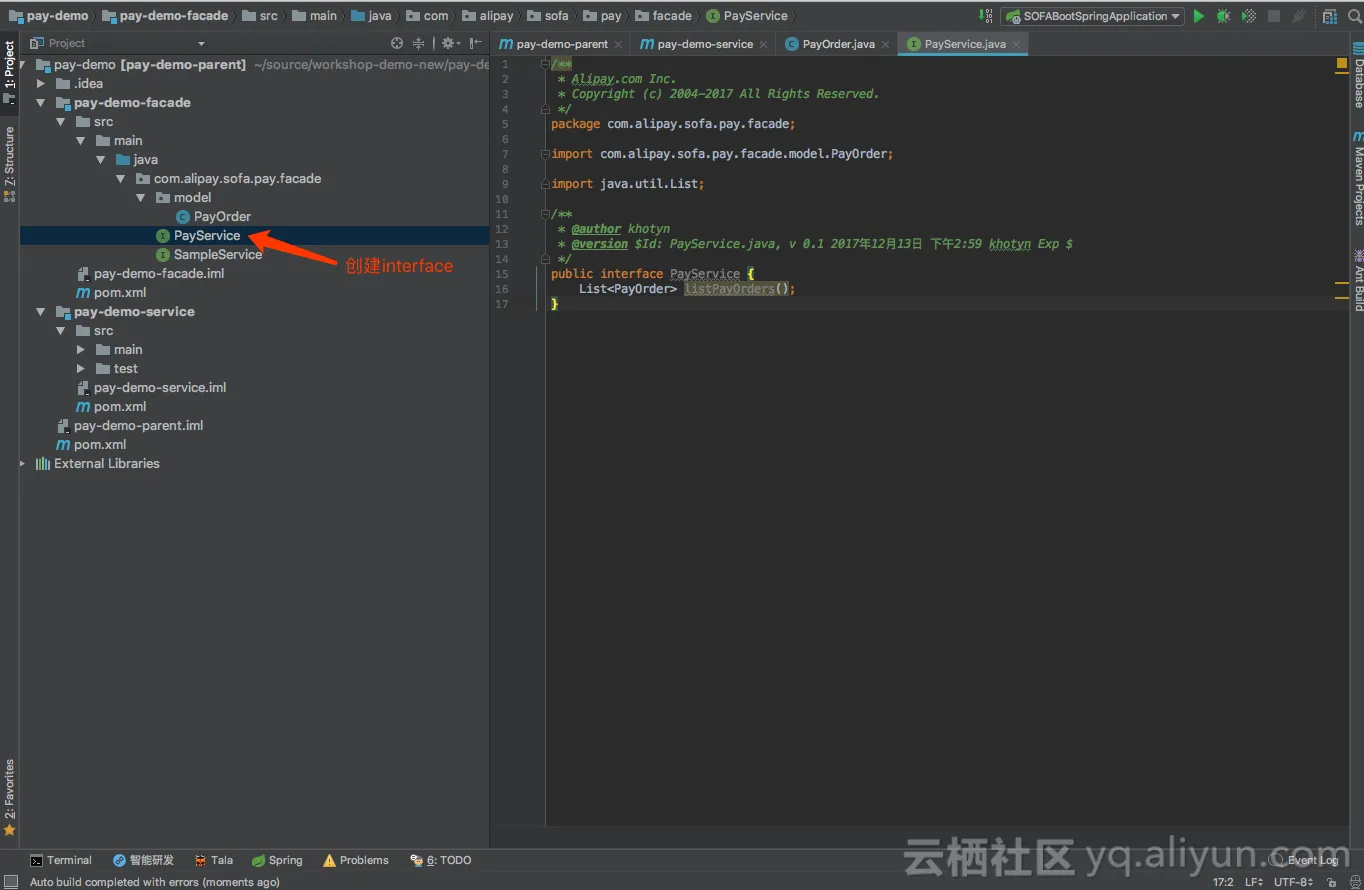Click the pay-demo-facade breadcrumb
Viewport: 1364px width, 890px height.
pyautogui.click(x=165, y=16)
